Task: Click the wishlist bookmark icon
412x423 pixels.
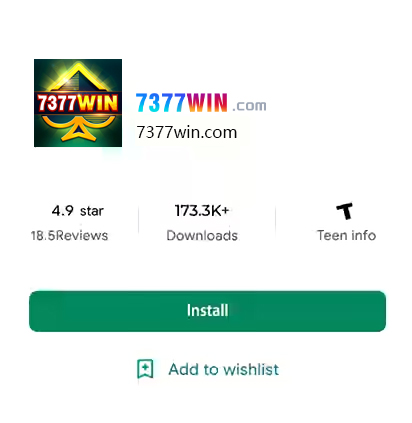Action: 145,369
